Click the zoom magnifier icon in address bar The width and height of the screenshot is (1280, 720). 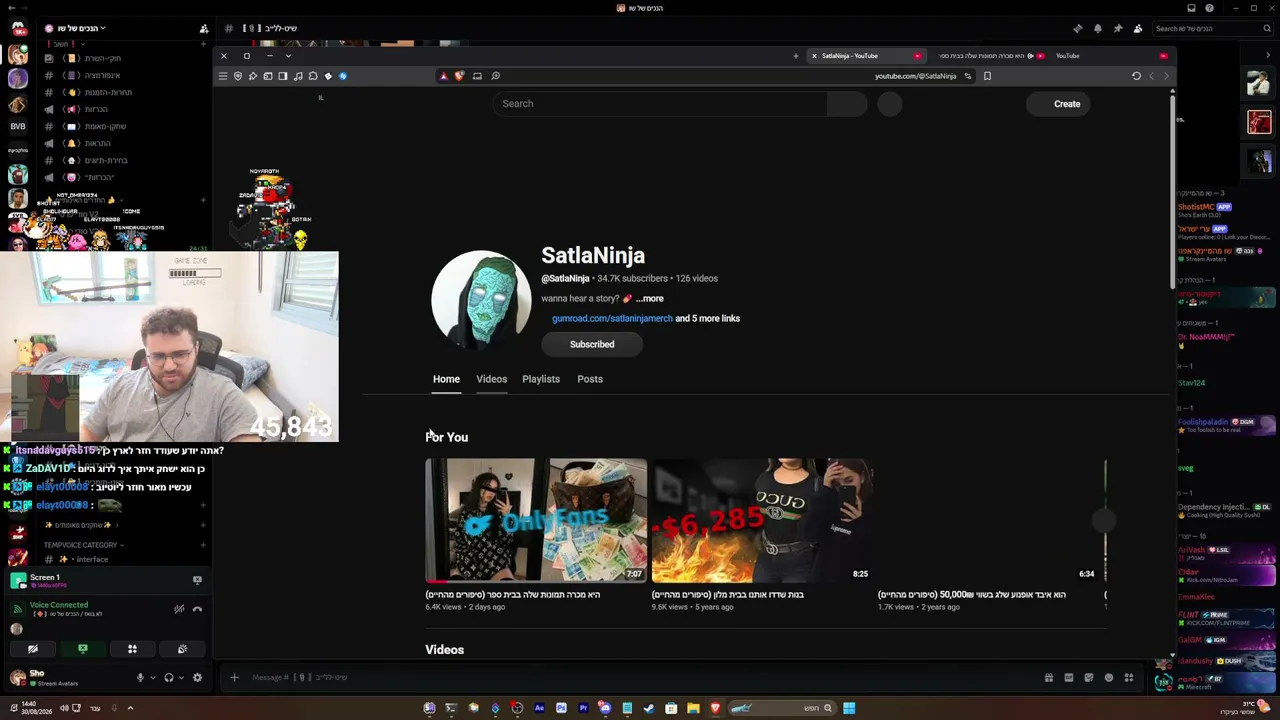pos(495,76)
